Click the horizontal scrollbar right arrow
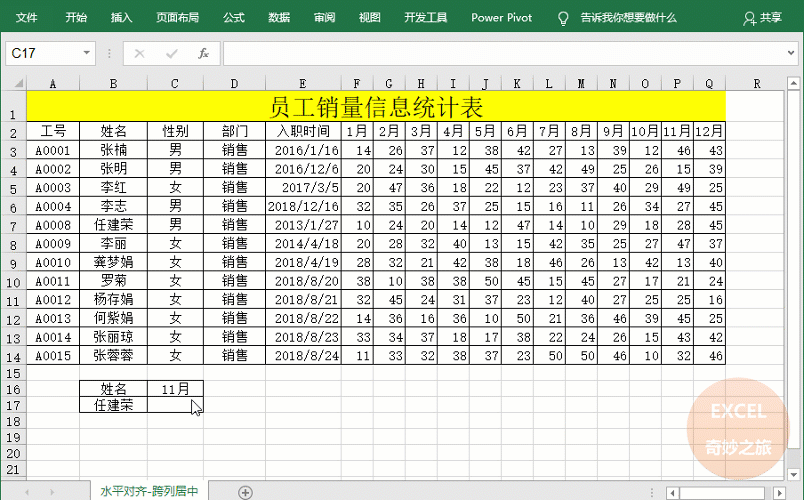 (779, 492)
